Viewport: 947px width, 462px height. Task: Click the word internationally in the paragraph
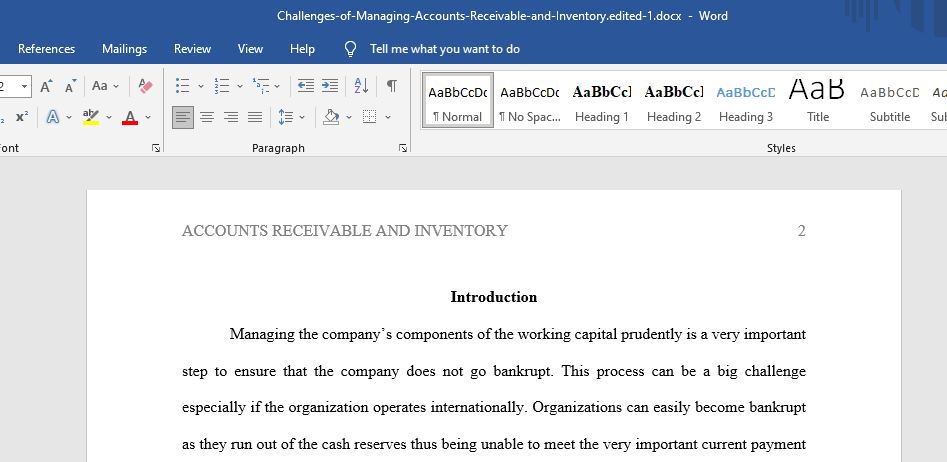point(478,408)
